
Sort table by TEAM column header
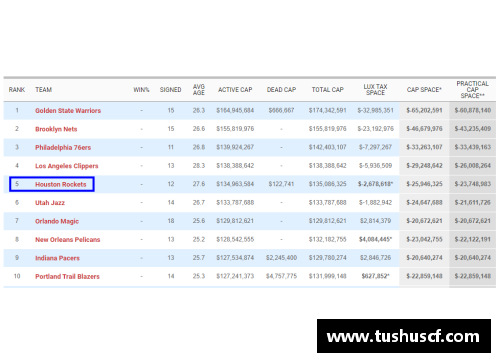tap(43, 90)
